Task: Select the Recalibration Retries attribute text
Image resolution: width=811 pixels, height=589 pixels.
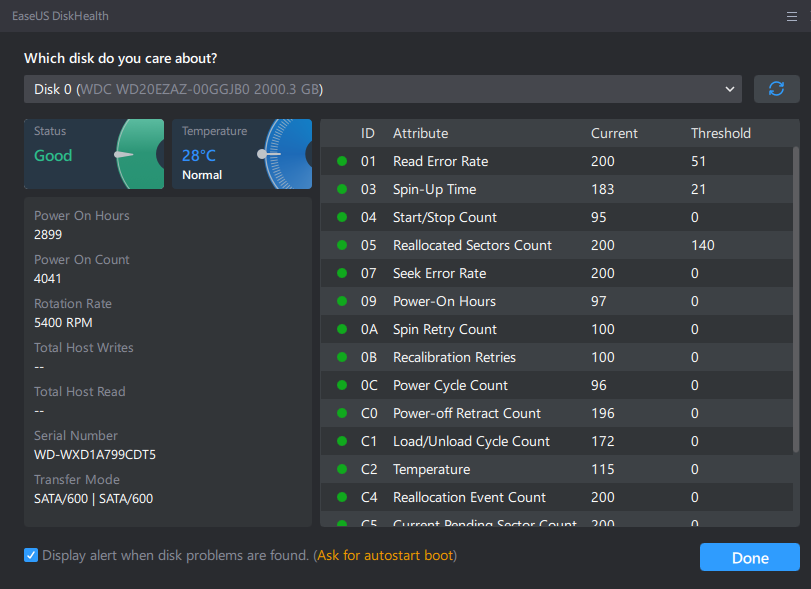Action: (454, 357)
